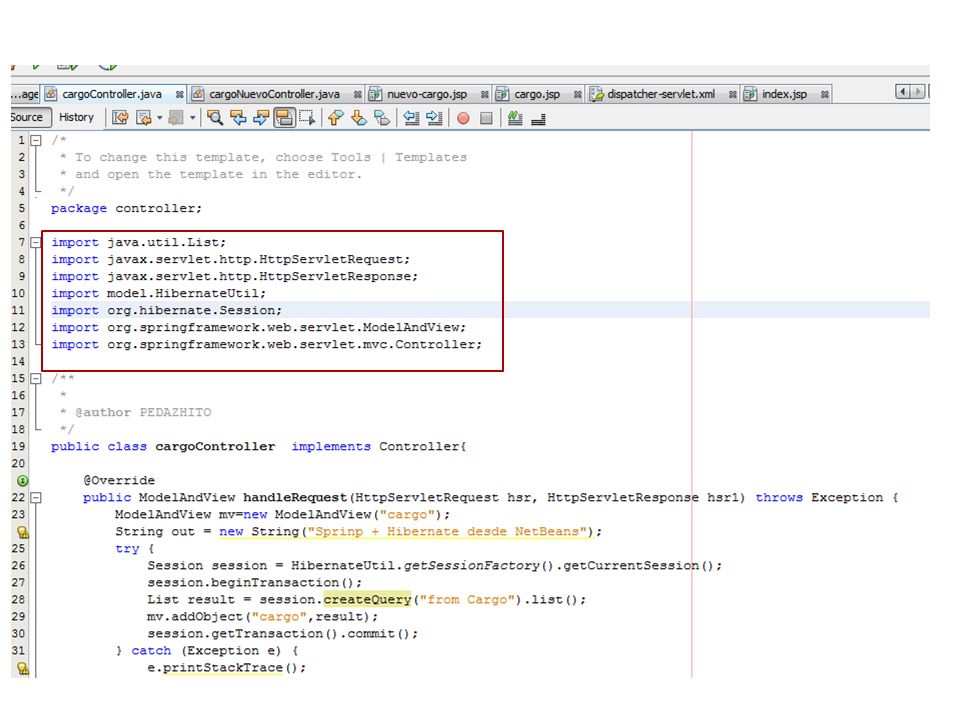Switch to Source view
Screen dimensions: 960x720
(27, 117)
